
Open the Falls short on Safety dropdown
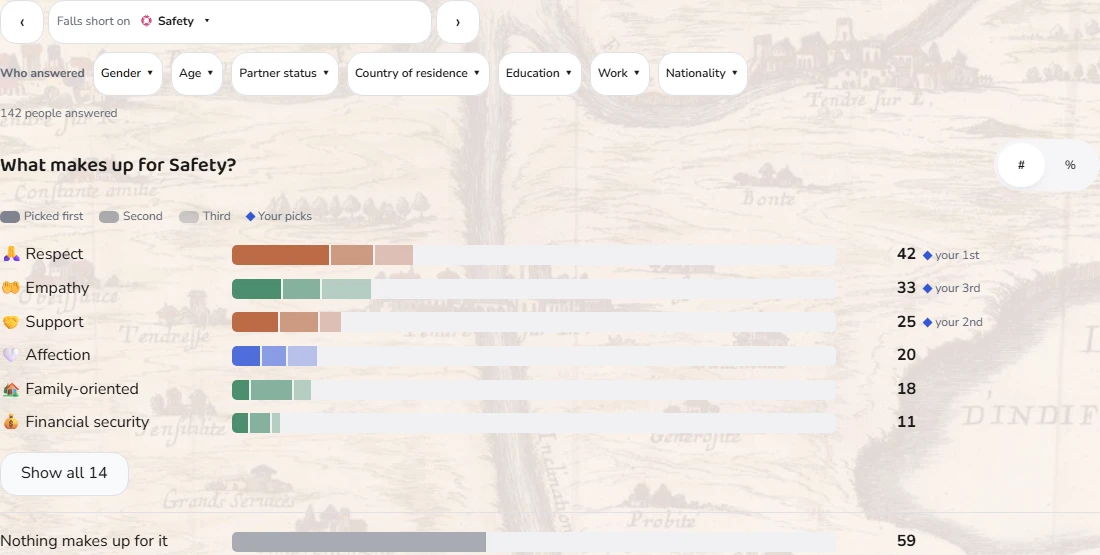240,22
